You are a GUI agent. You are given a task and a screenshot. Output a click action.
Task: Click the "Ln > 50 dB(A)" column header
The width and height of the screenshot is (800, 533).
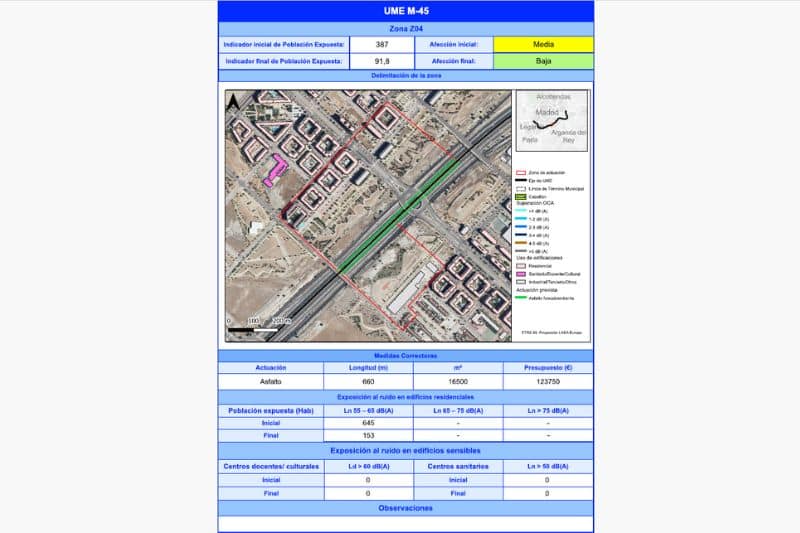[548, 467]
